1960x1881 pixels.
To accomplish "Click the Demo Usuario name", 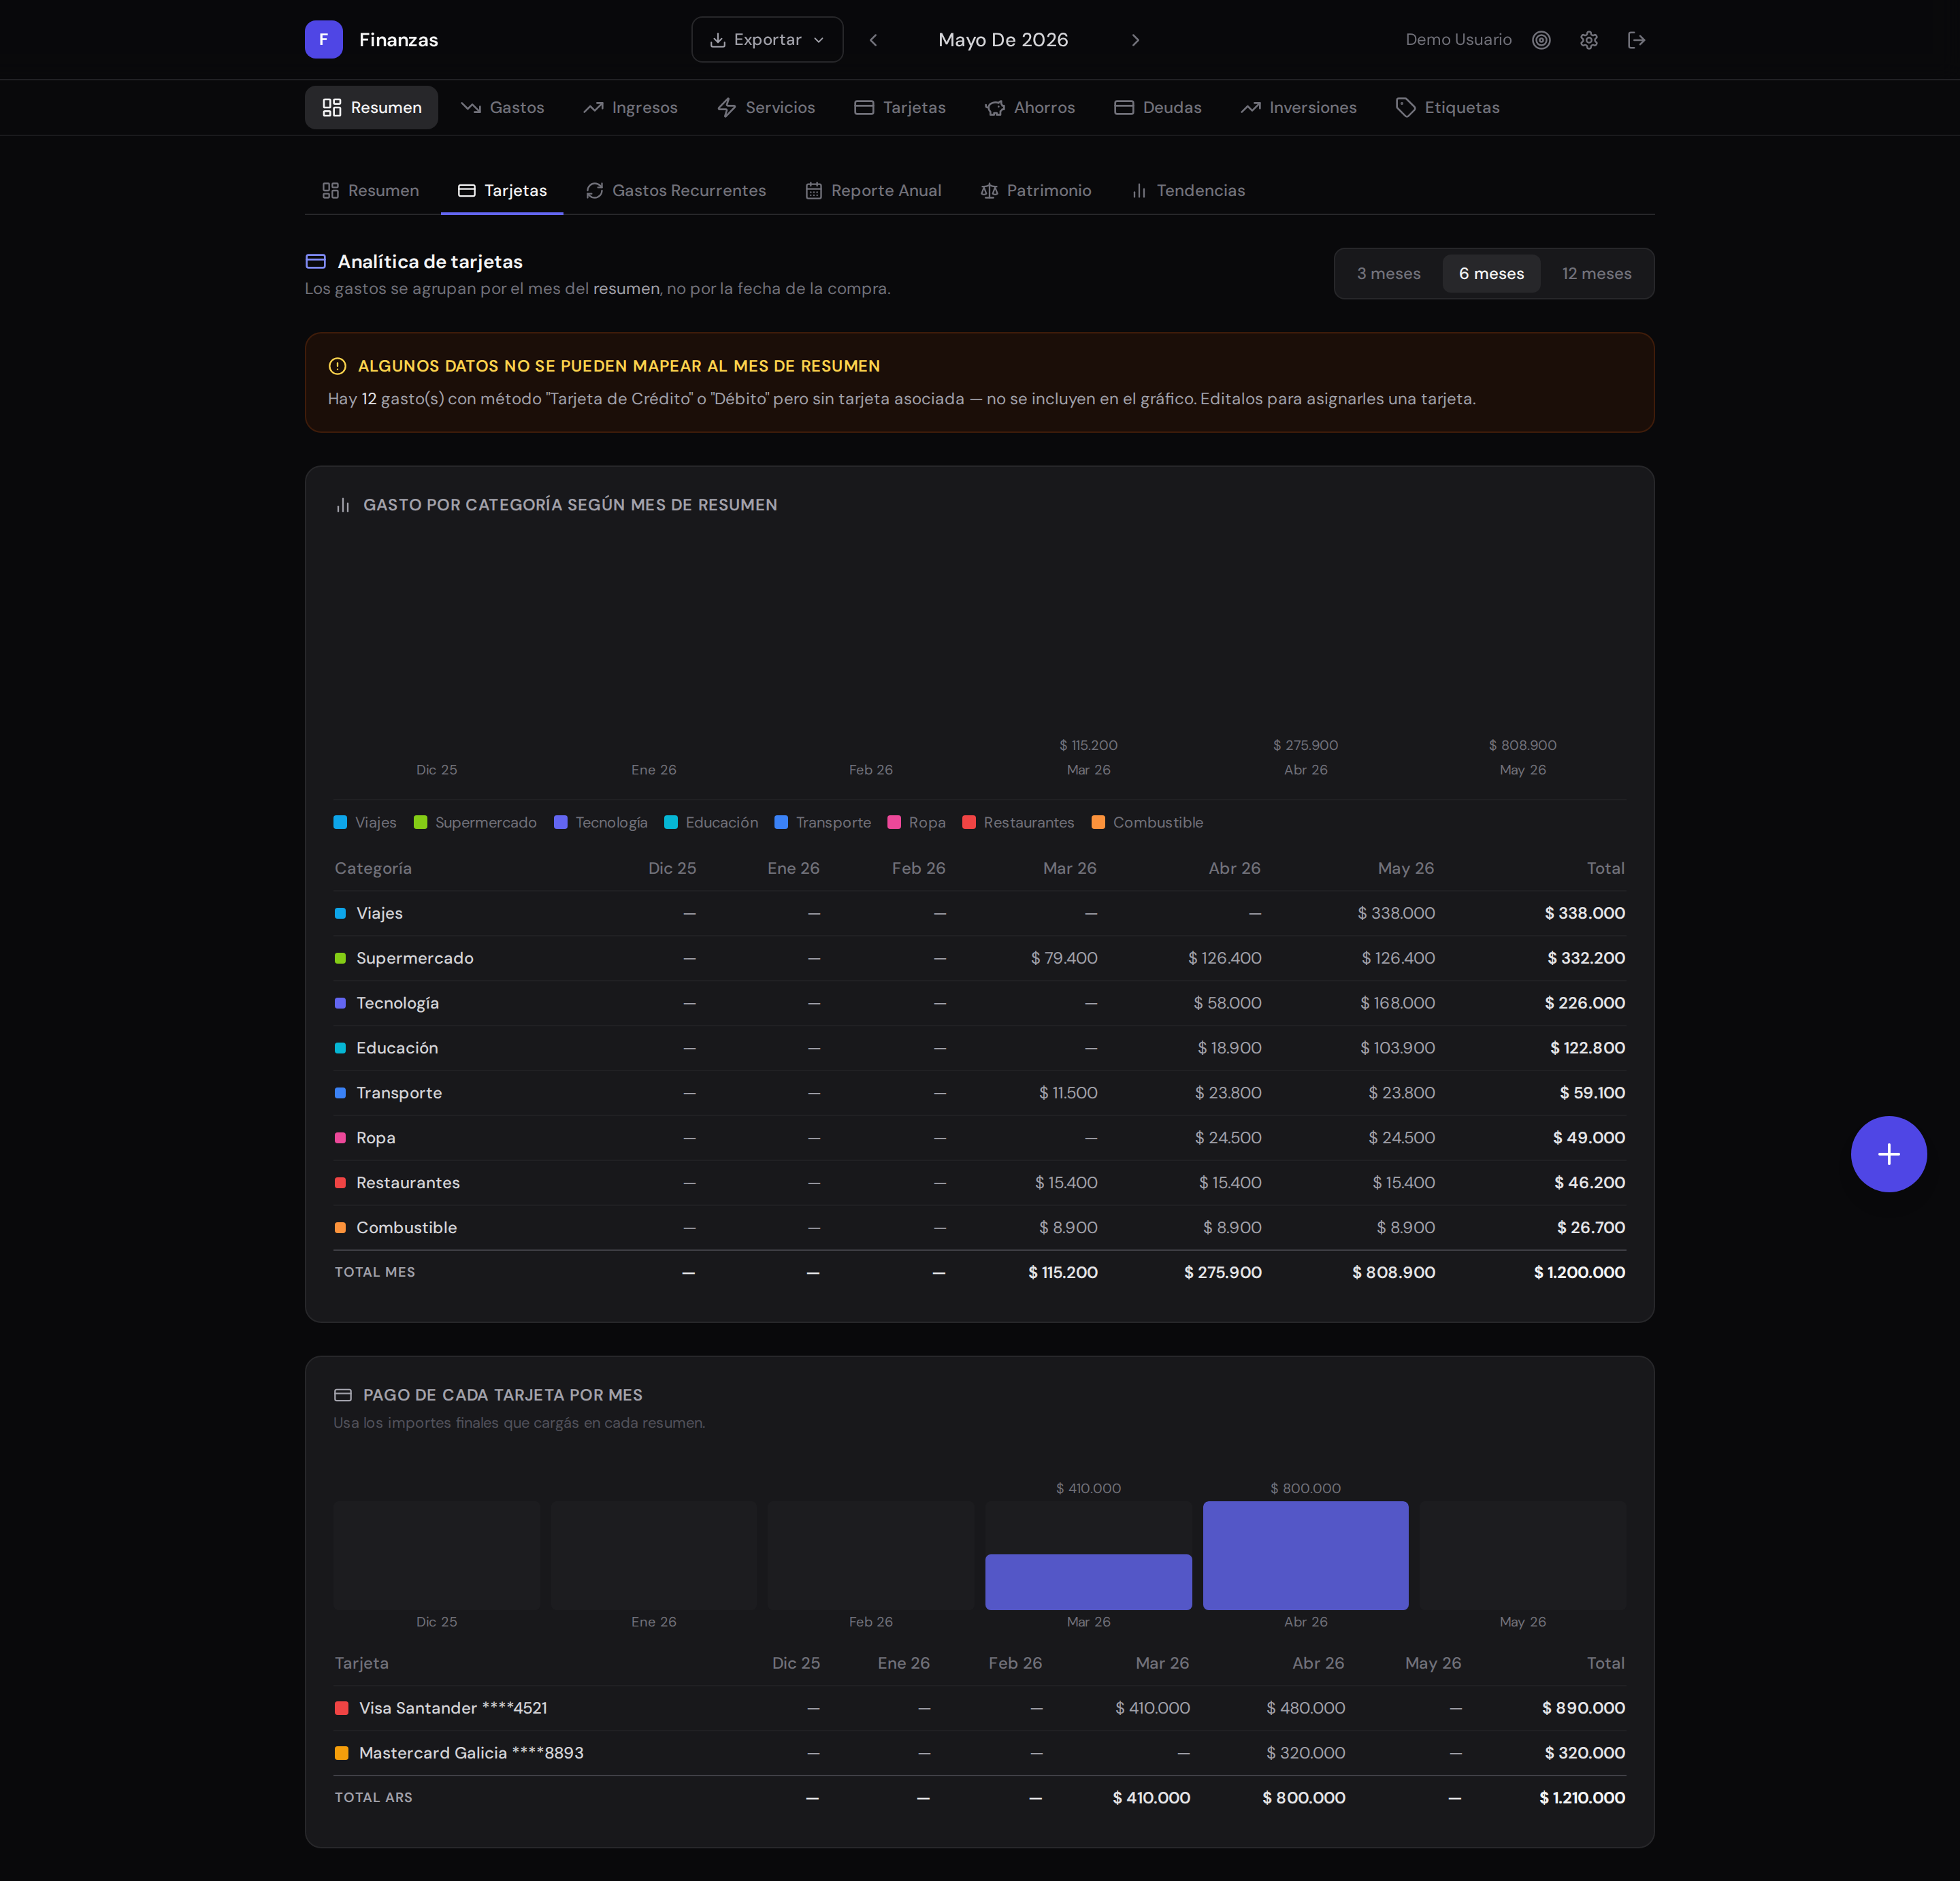I will click(x=1458, y=40).
